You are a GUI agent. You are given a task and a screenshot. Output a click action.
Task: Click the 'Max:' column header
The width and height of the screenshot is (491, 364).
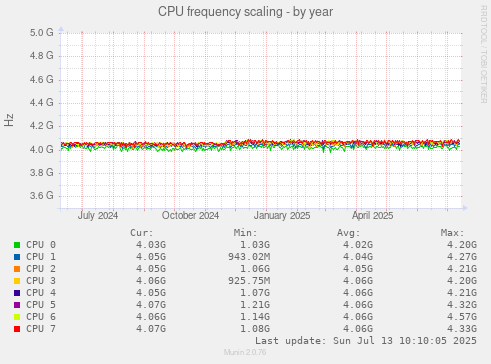click(x=453, y=233)
